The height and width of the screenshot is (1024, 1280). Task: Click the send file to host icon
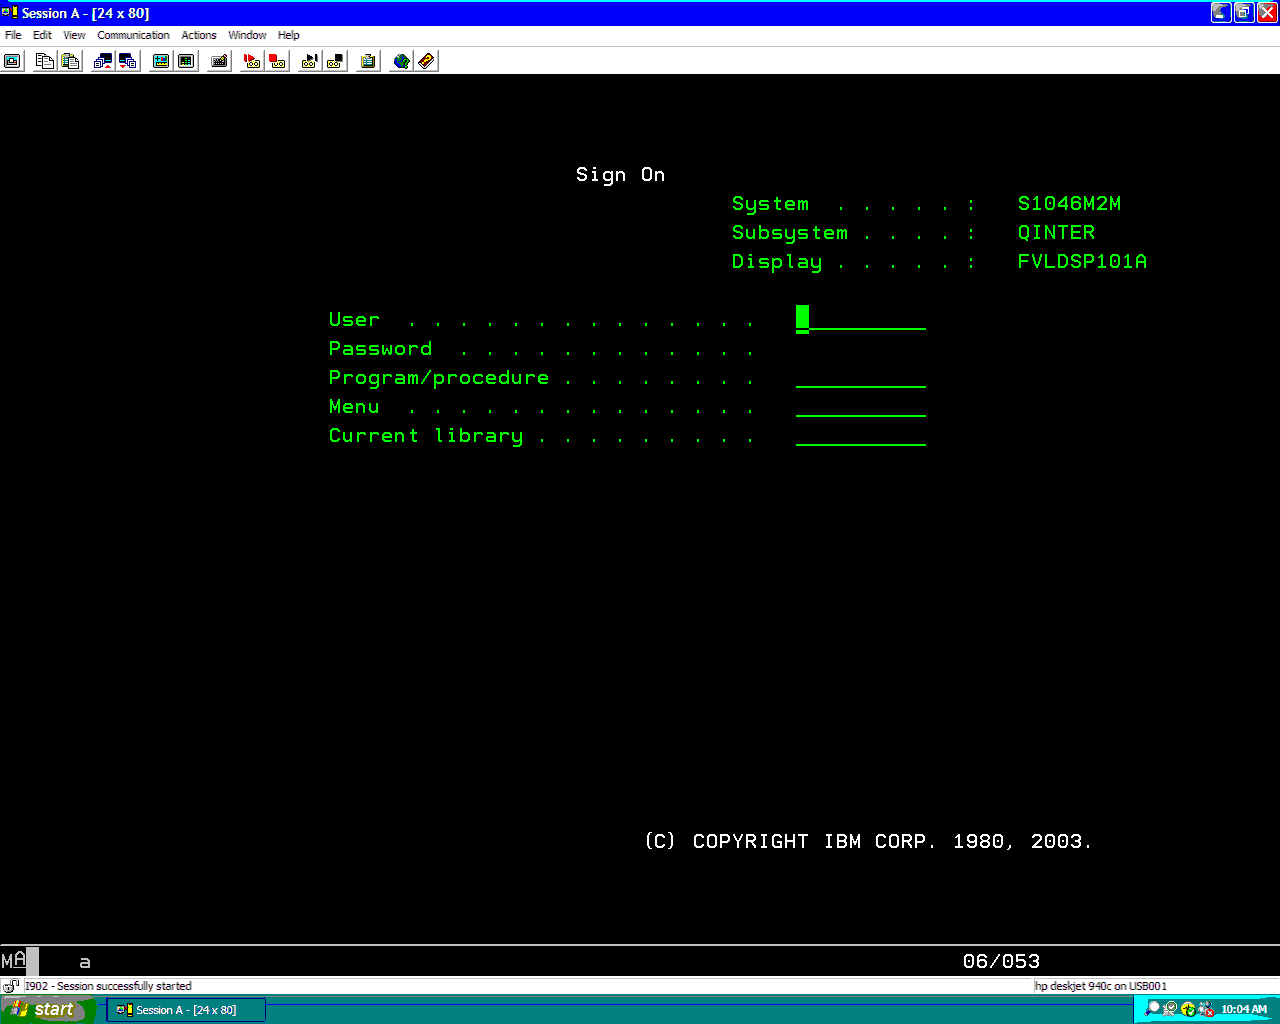click(x=102, y=61)
